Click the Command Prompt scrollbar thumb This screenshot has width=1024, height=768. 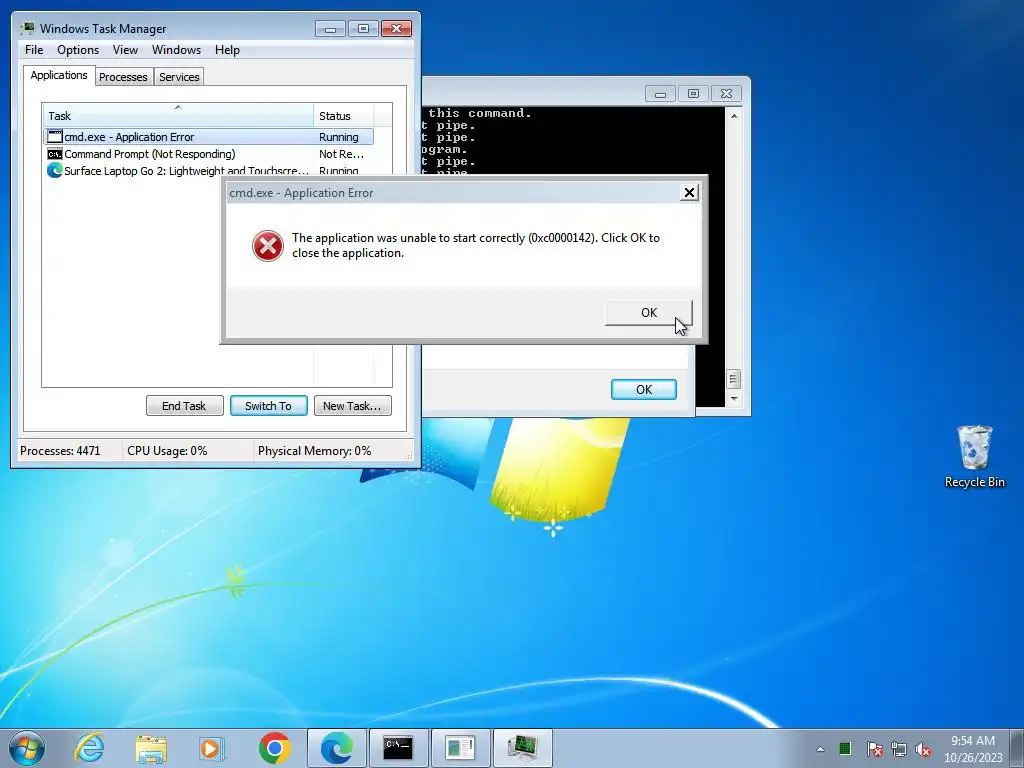click(x=734, y=379)
